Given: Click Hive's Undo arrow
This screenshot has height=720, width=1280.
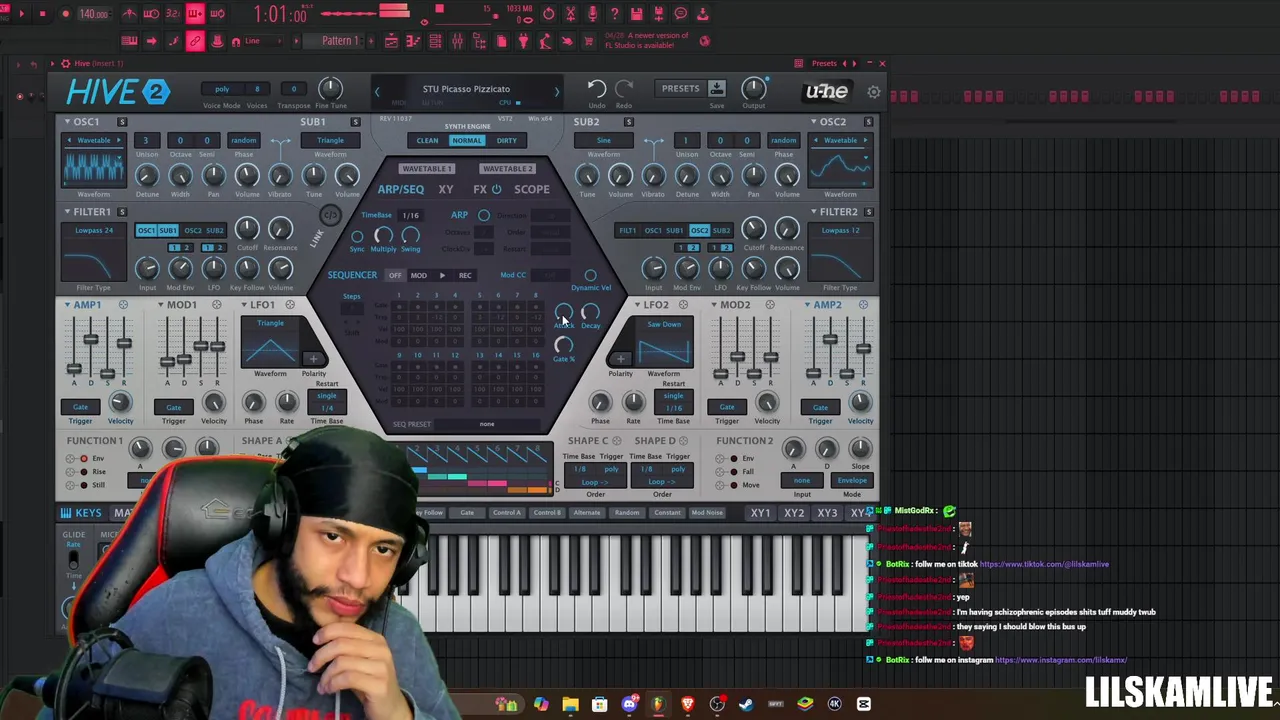Looking at the screenshot, I should pos(596,89).
